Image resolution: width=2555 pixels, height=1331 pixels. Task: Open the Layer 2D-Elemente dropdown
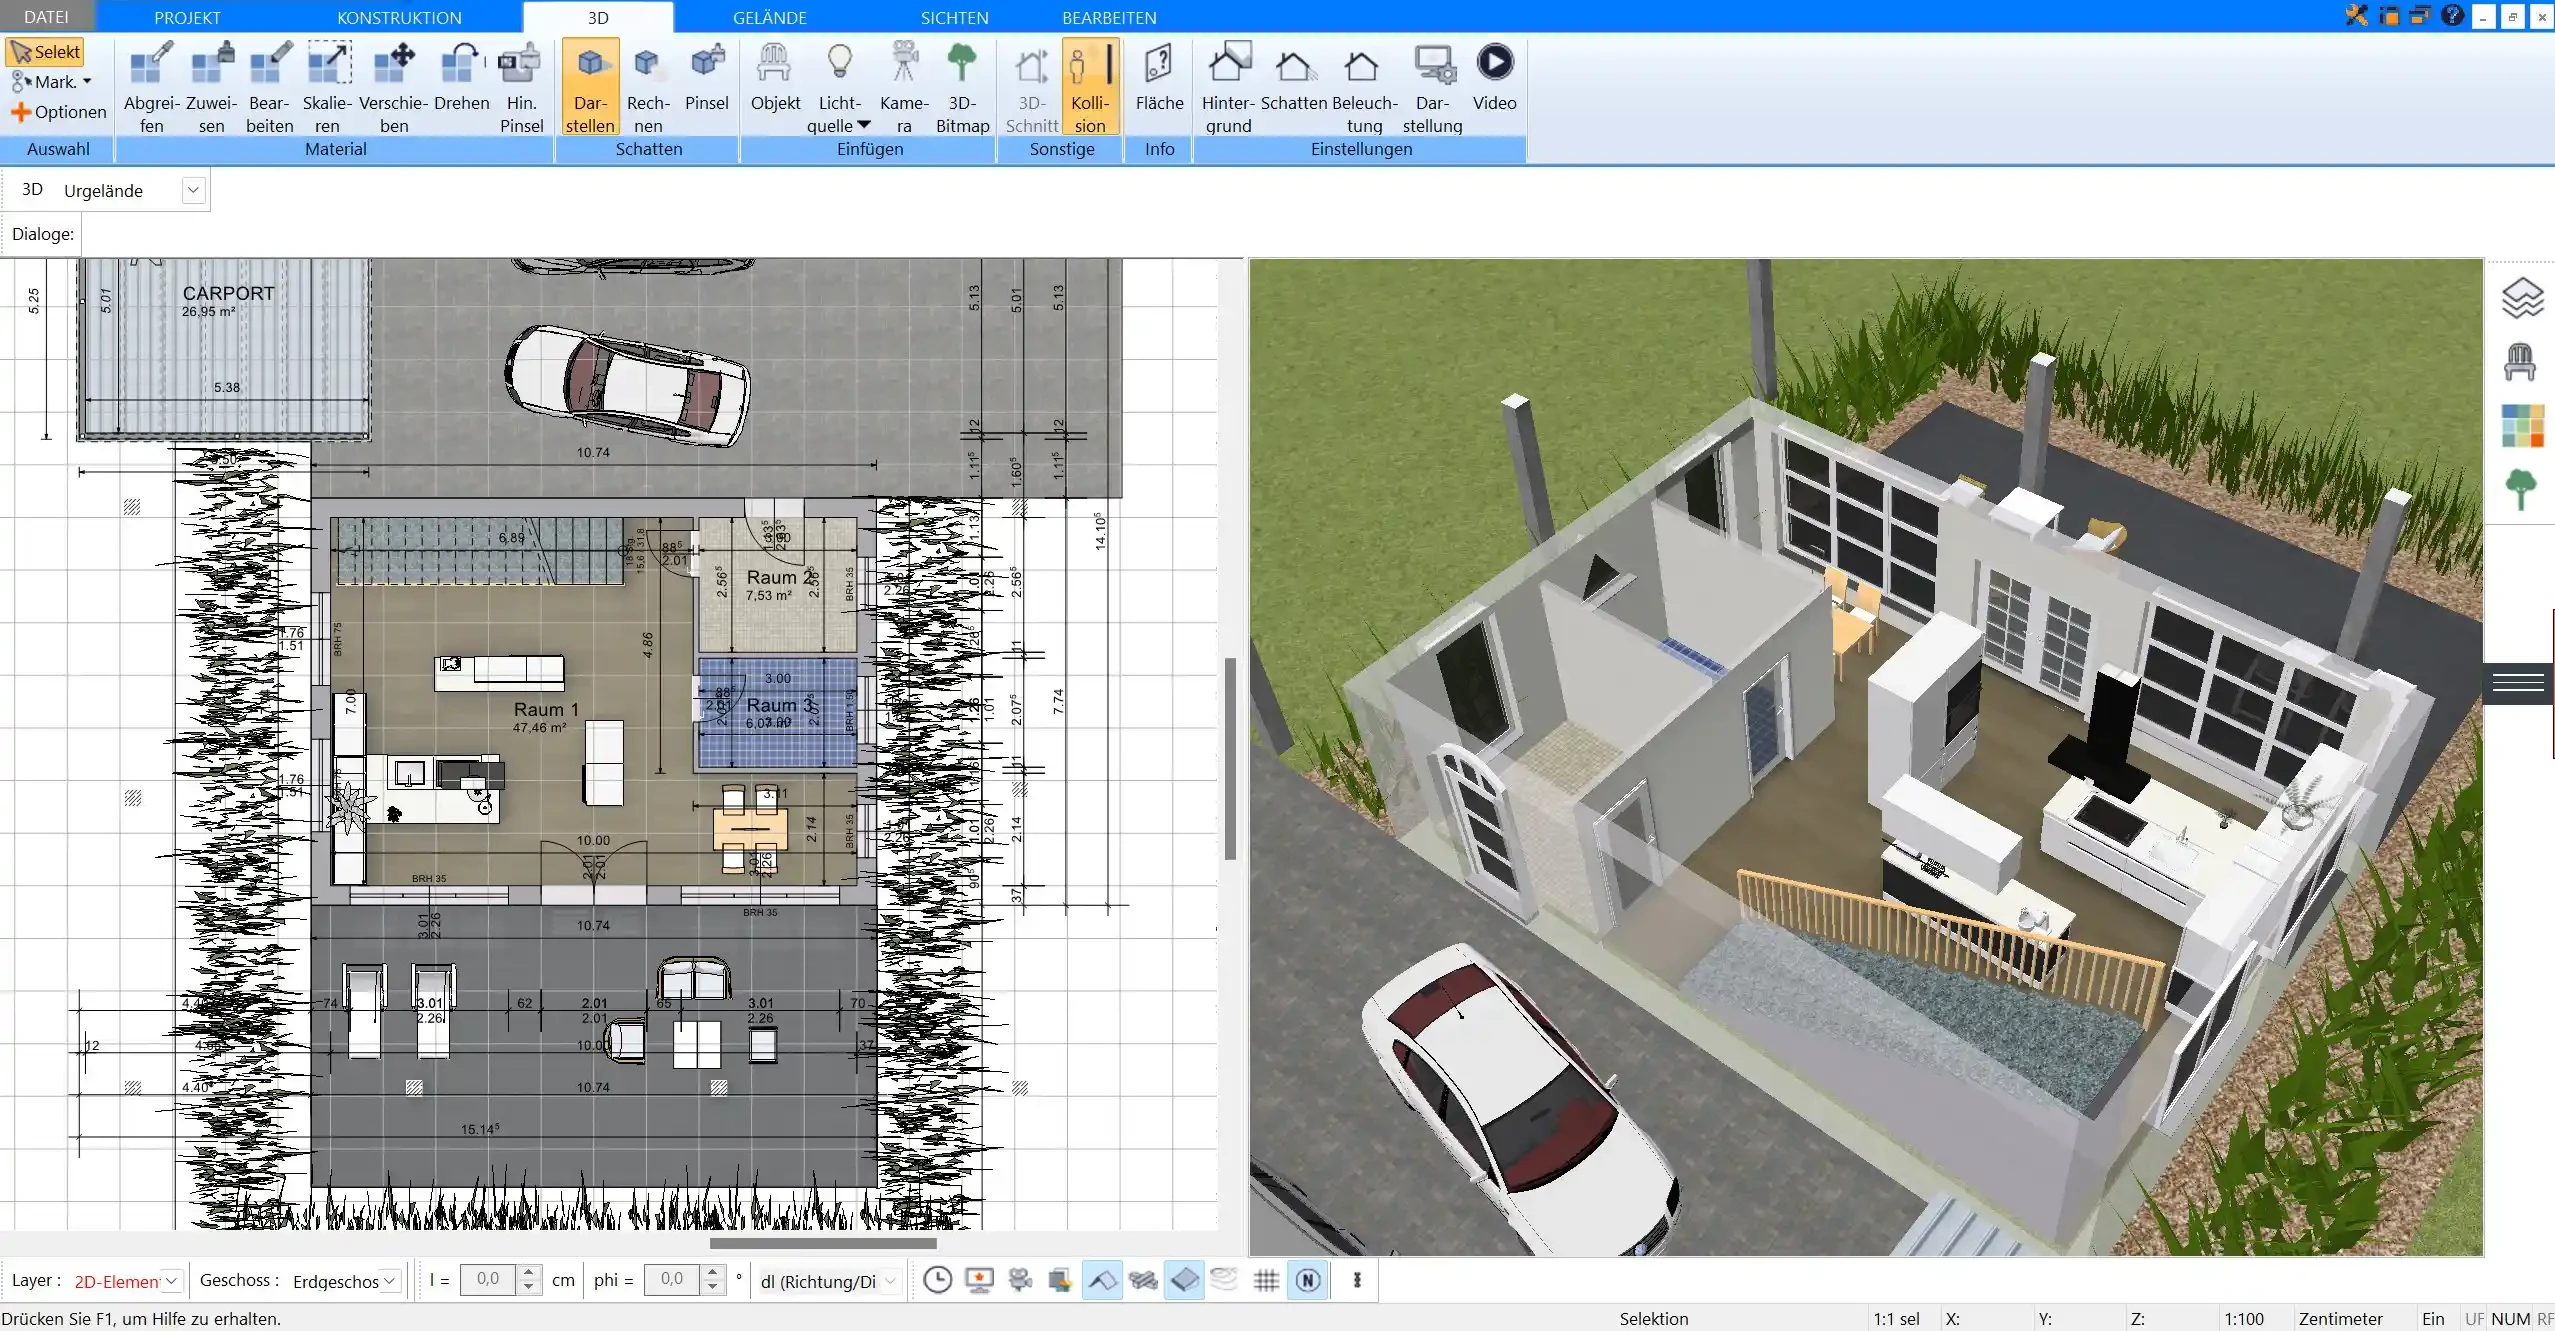172,1281
